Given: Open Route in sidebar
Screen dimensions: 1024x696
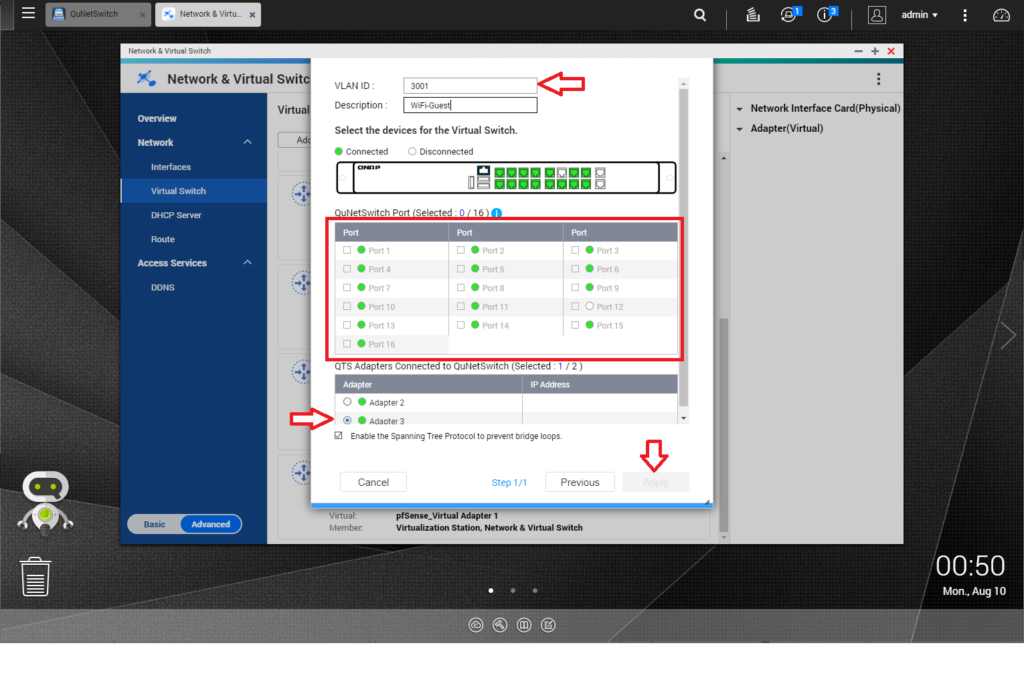Looking at the screenshot, I should (163, 240).
